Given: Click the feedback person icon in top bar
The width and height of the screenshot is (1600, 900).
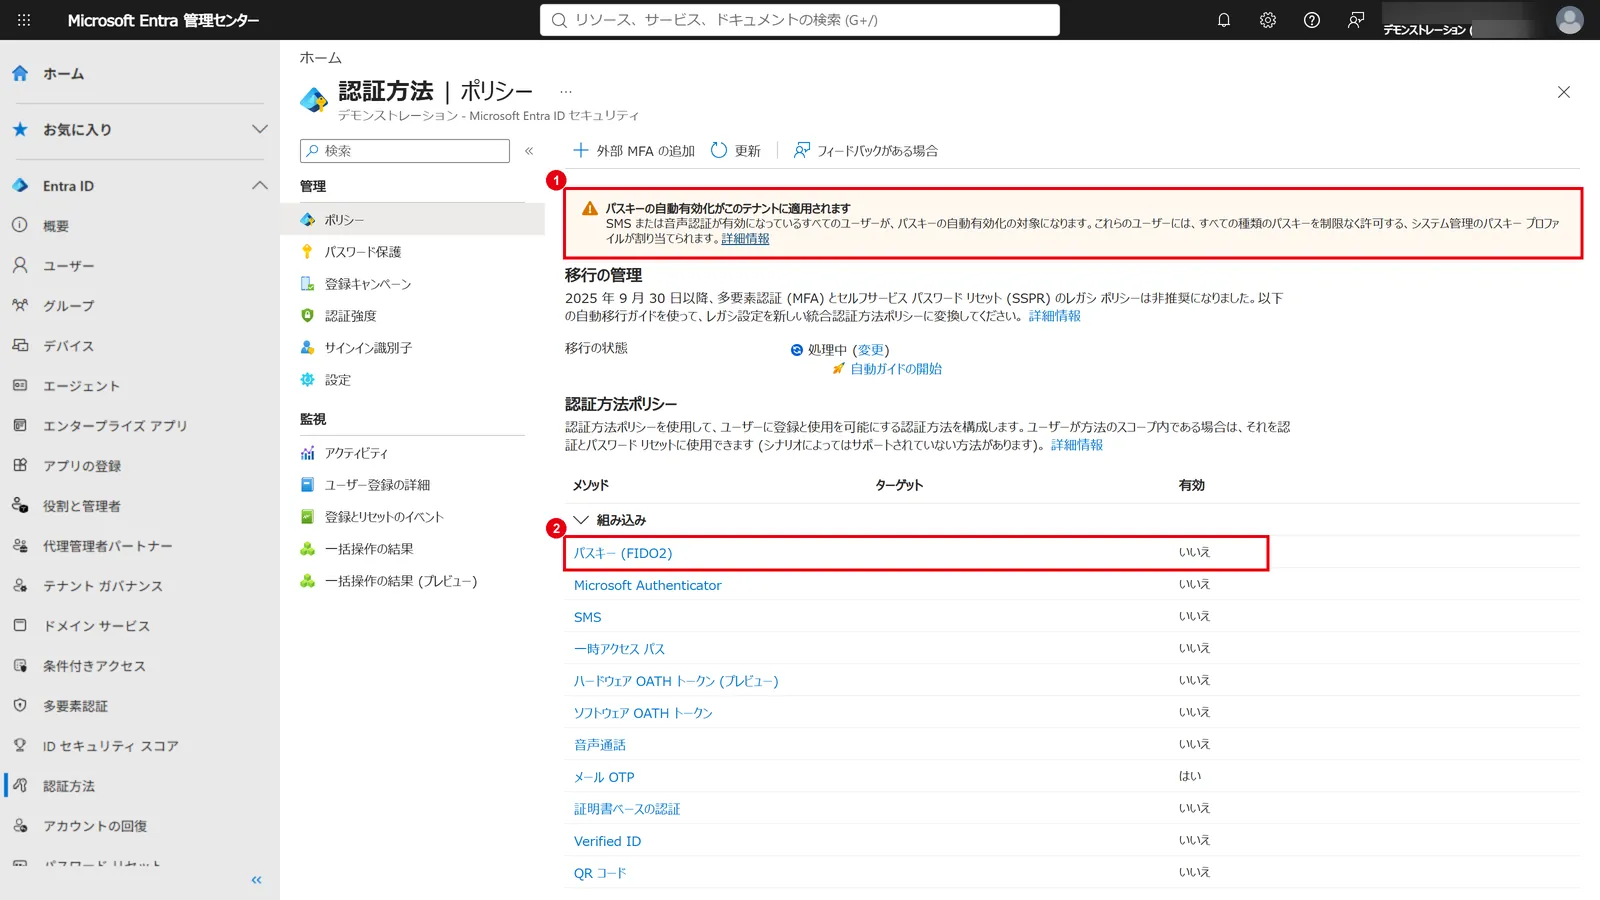Looking at the screenshot, I should click(x=1356, y=20).
